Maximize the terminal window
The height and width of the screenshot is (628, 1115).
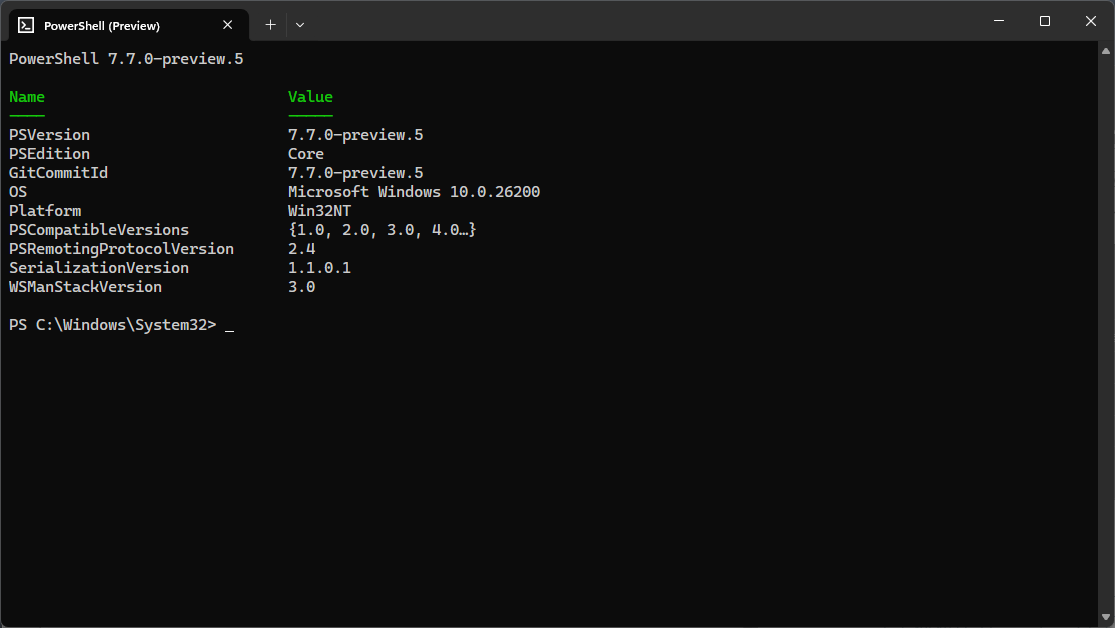coord(1045,21)
